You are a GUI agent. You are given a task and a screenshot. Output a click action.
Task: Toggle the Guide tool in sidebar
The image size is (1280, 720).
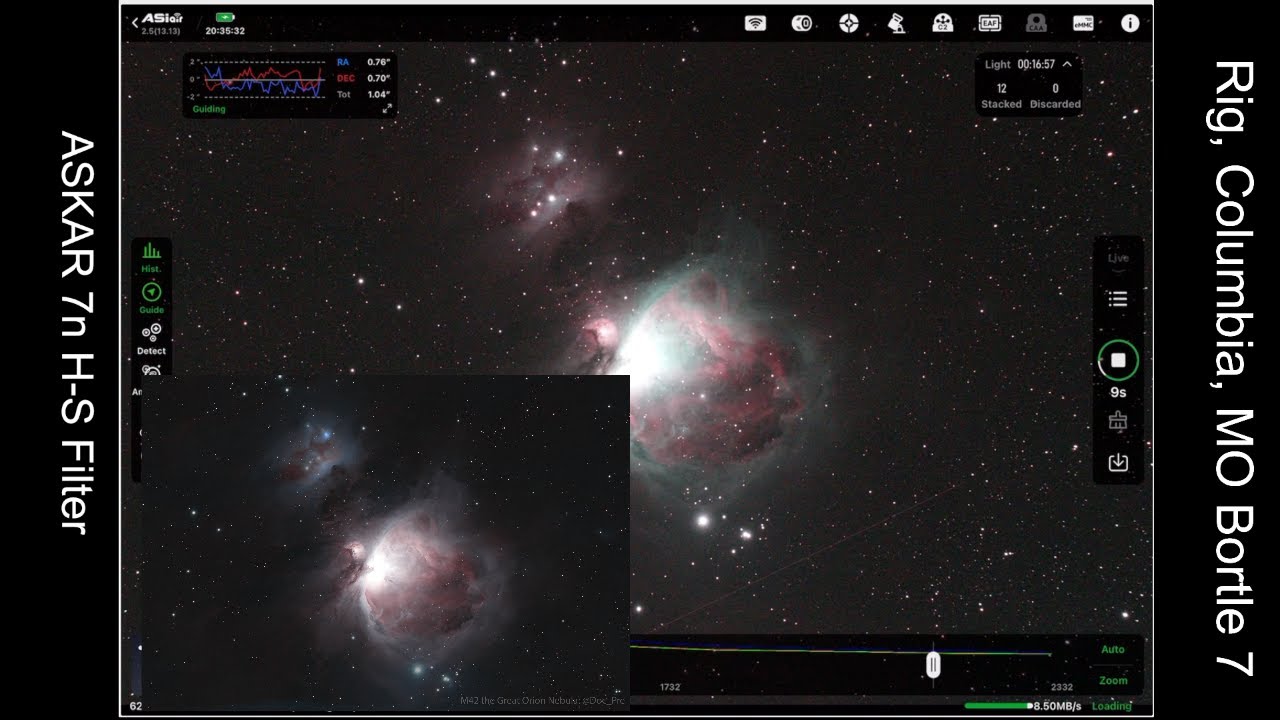point(151,298)
